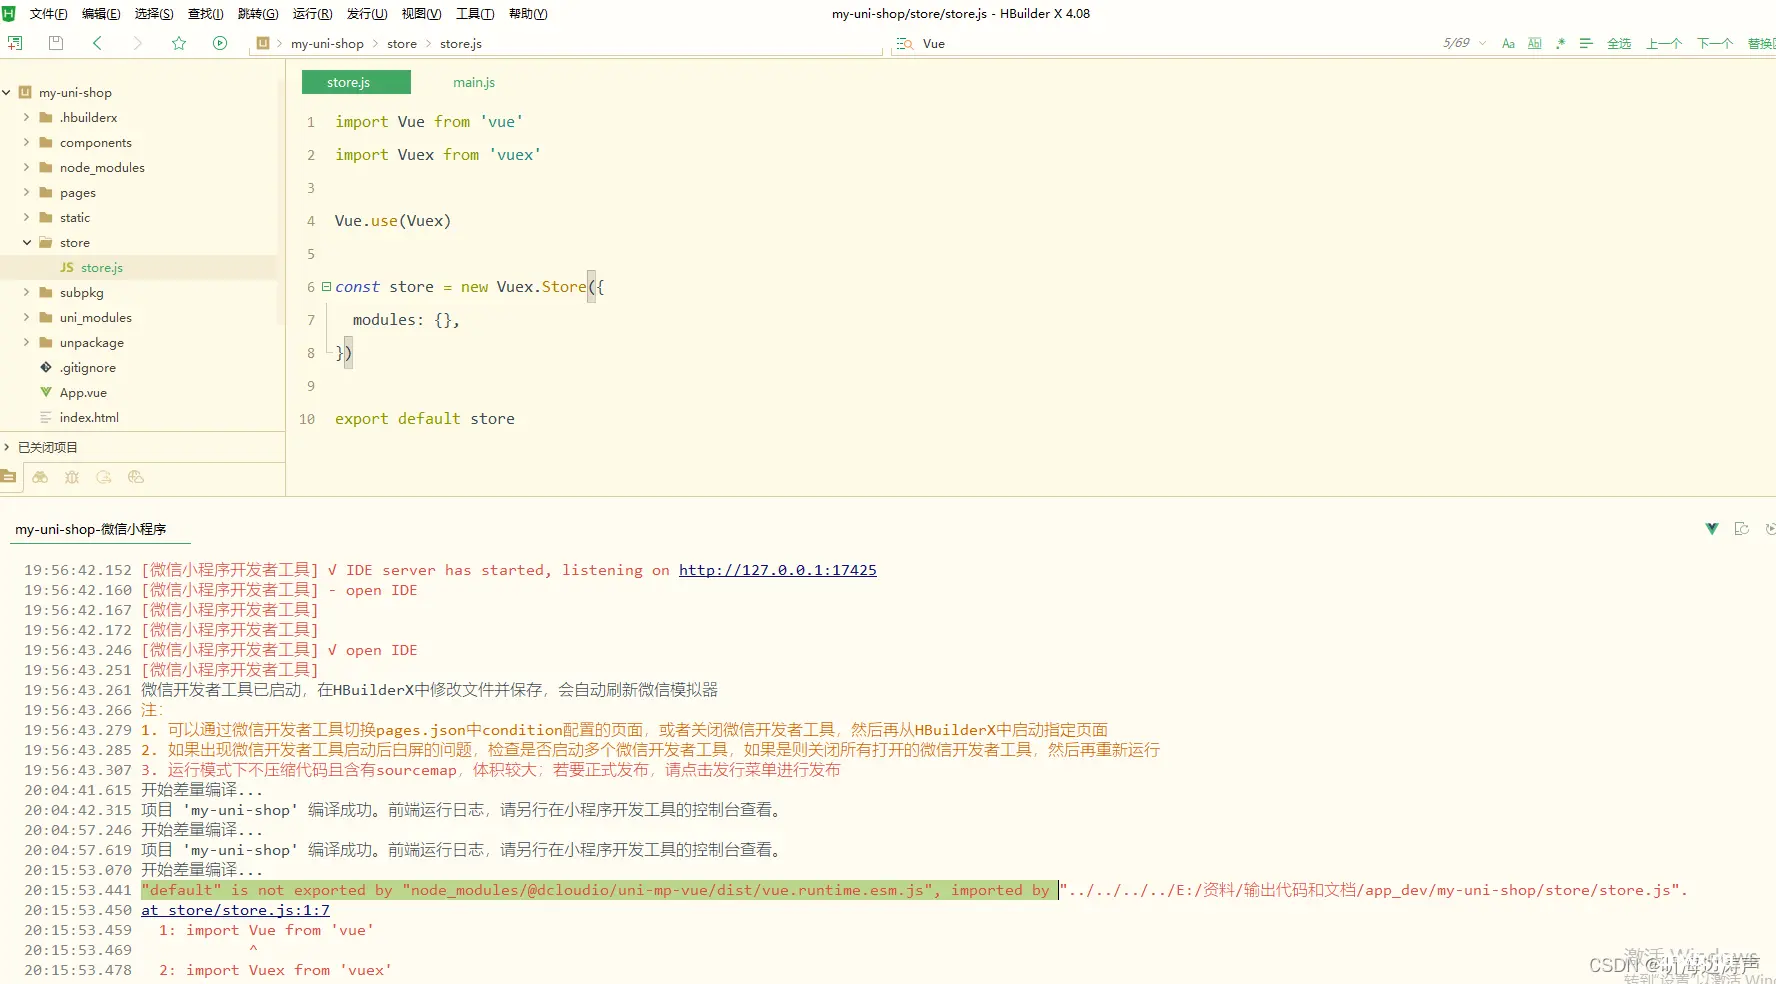
Task: Click 全选 to select all matches
Action: coord(1619,44)
